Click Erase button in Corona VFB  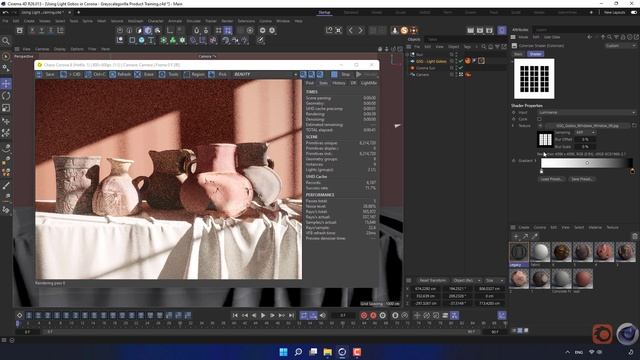[x=144, y=74]
